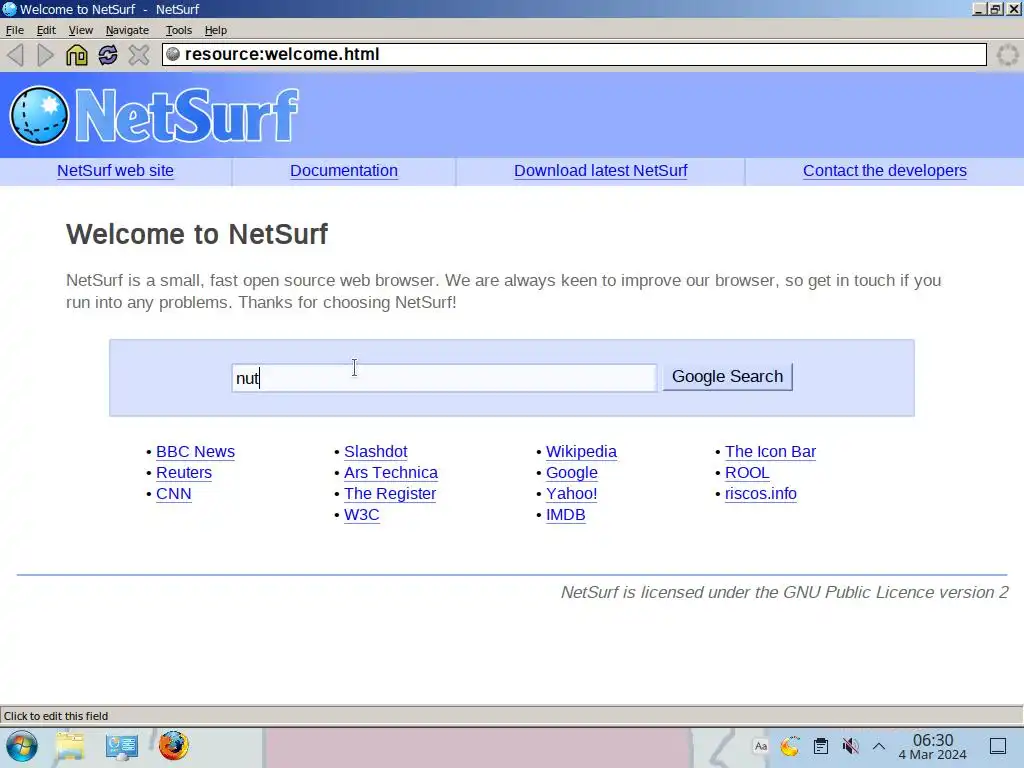
Task: Open the Tools menu
Action: [x=178, y=30]
